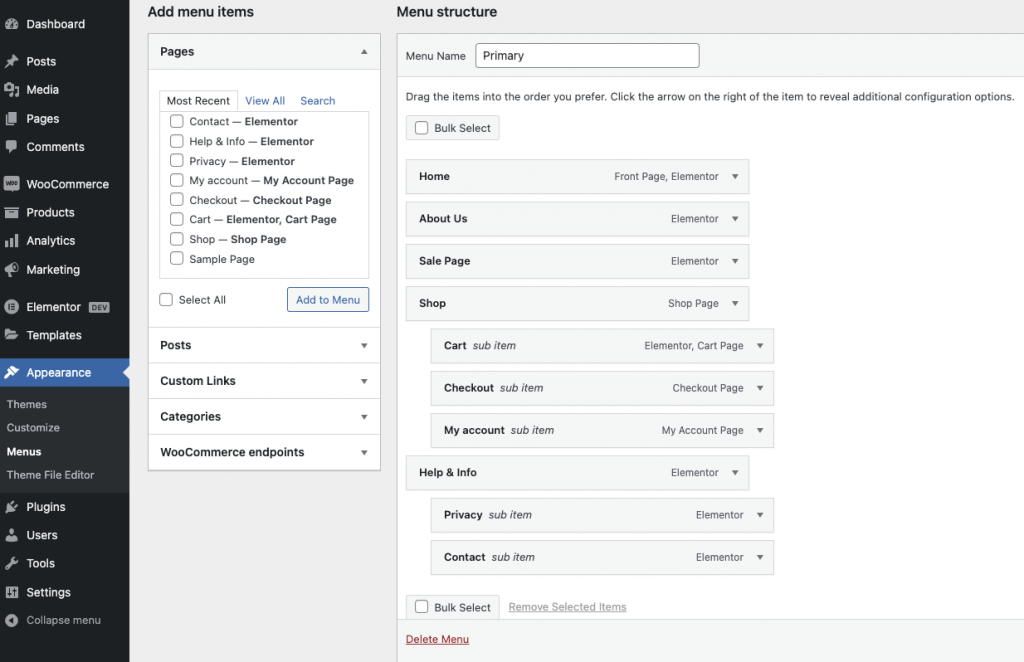Switch to the View All tab
The height and width of the screenshot is (662, 1024).
[x=265, y=101]
